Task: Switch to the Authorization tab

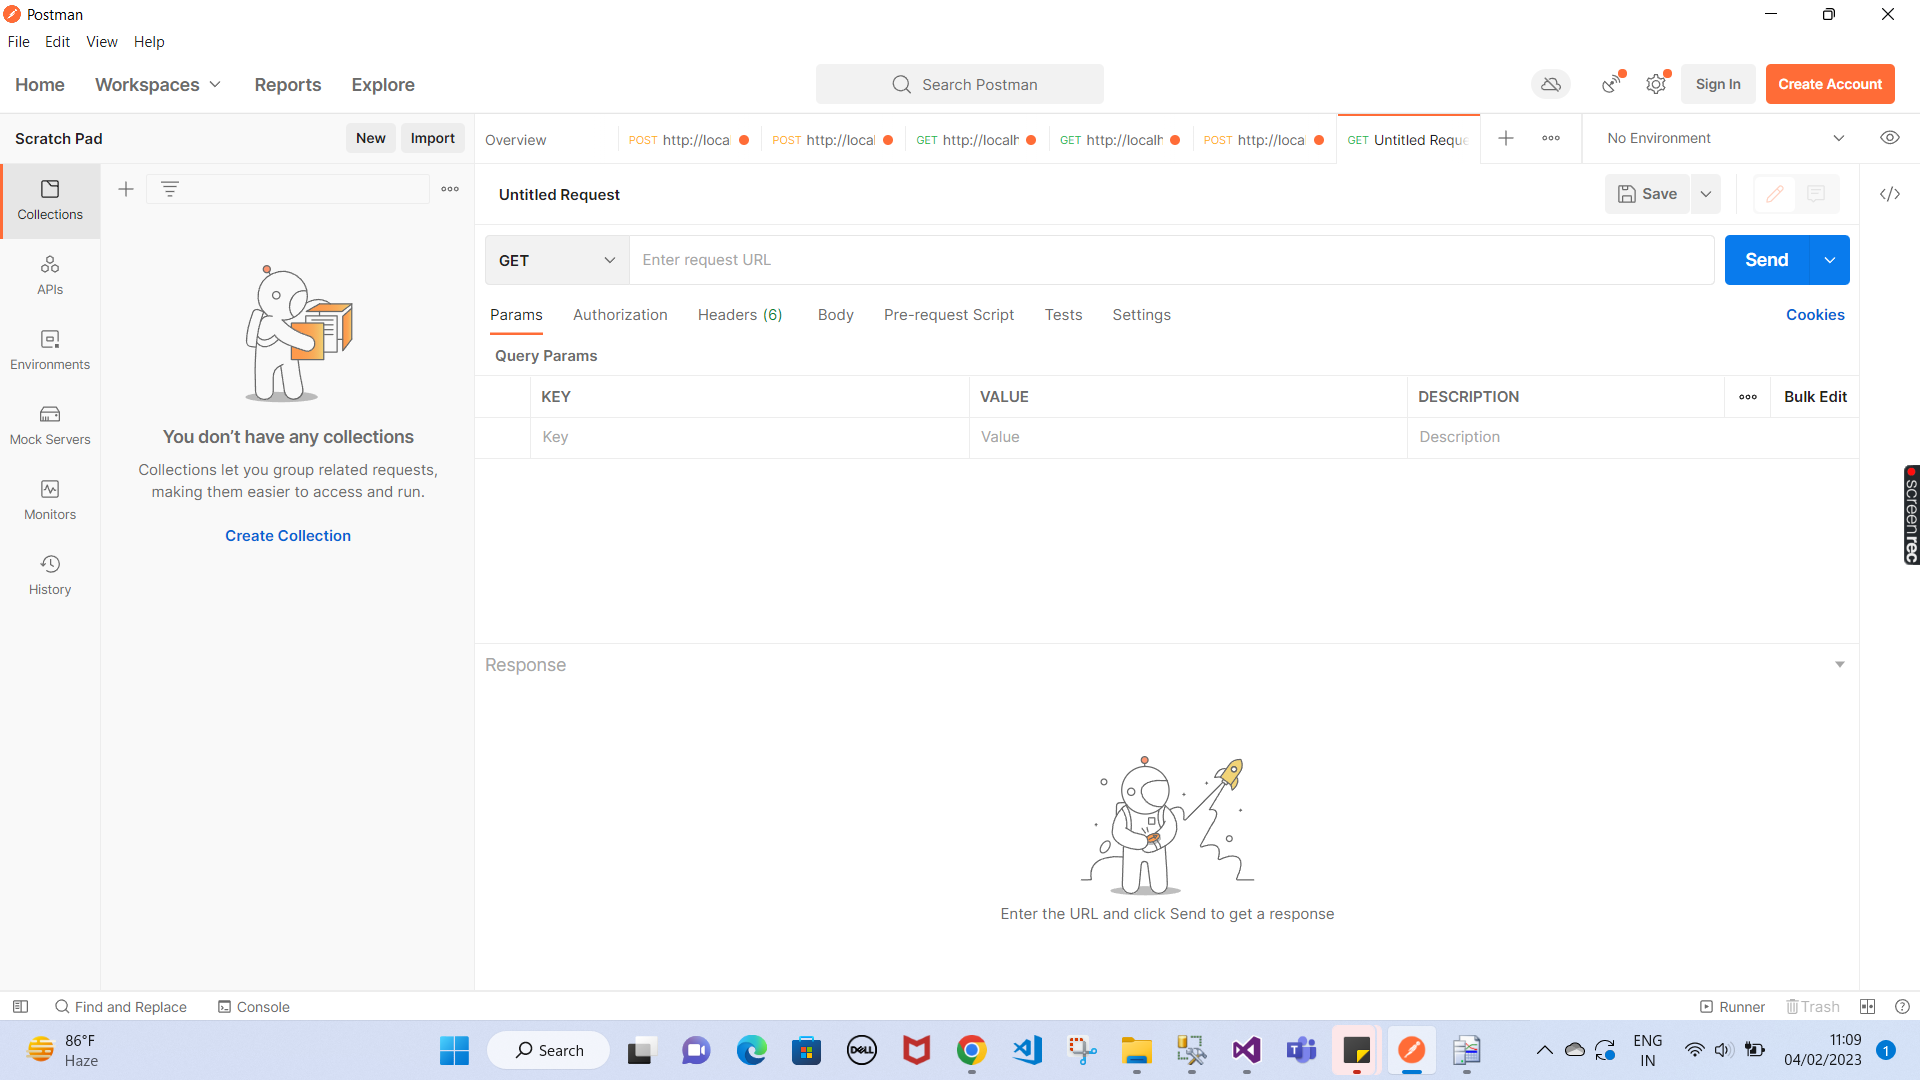Action: click(620, 315)
